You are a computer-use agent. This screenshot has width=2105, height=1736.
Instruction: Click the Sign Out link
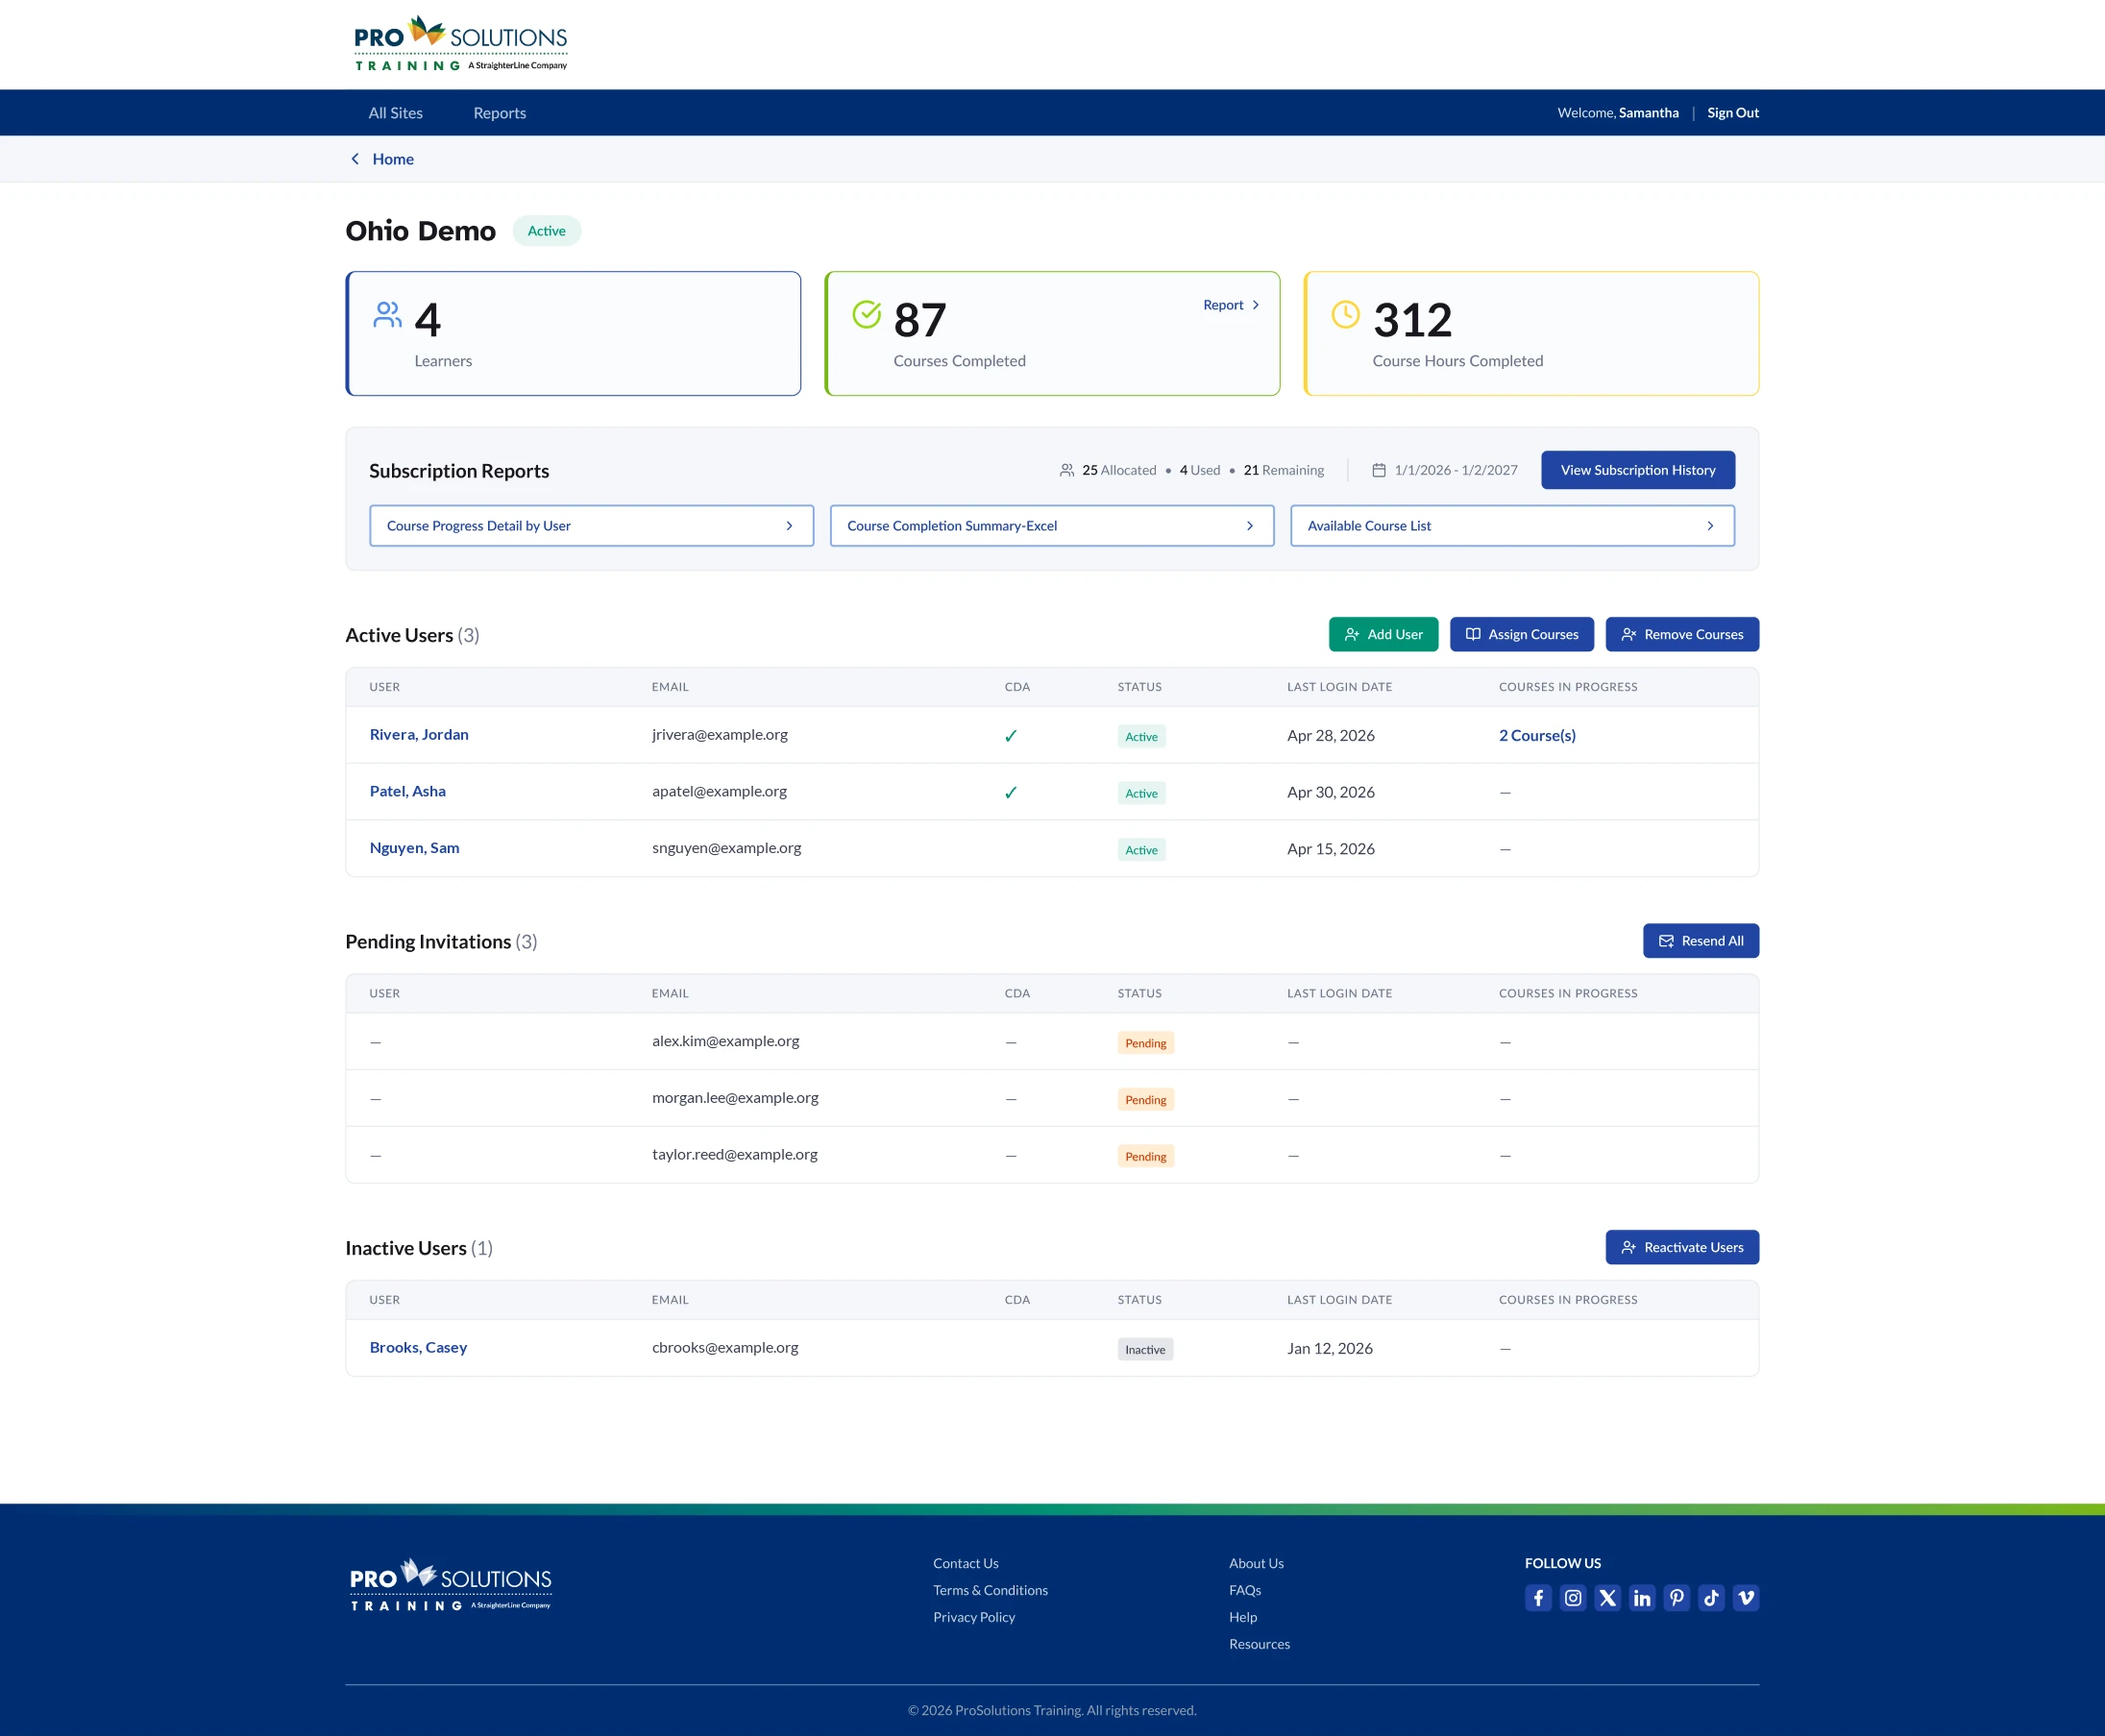(x=1733, y=113)
